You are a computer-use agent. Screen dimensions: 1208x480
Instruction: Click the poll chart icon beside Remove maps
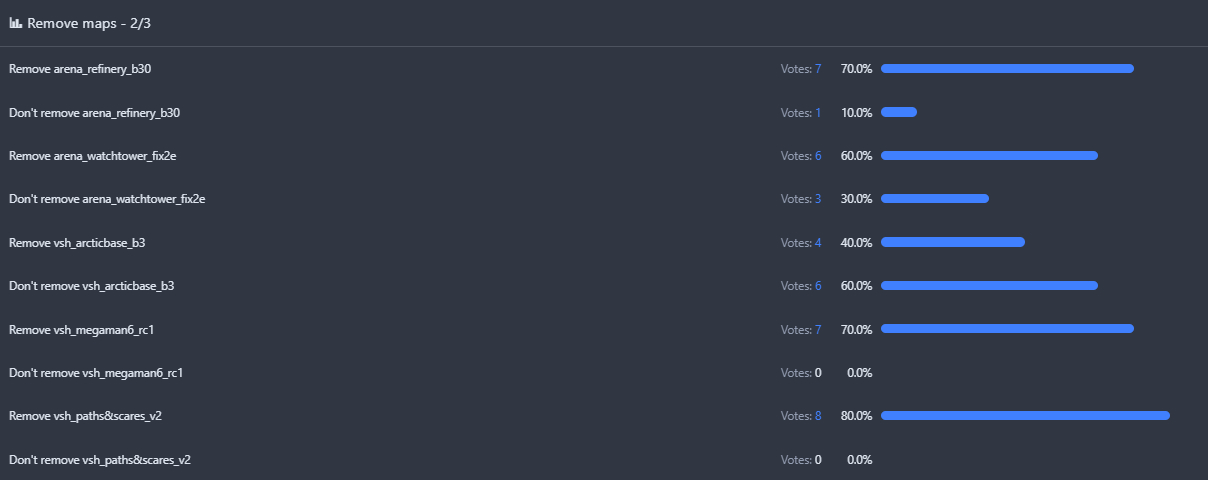point(16,23)
